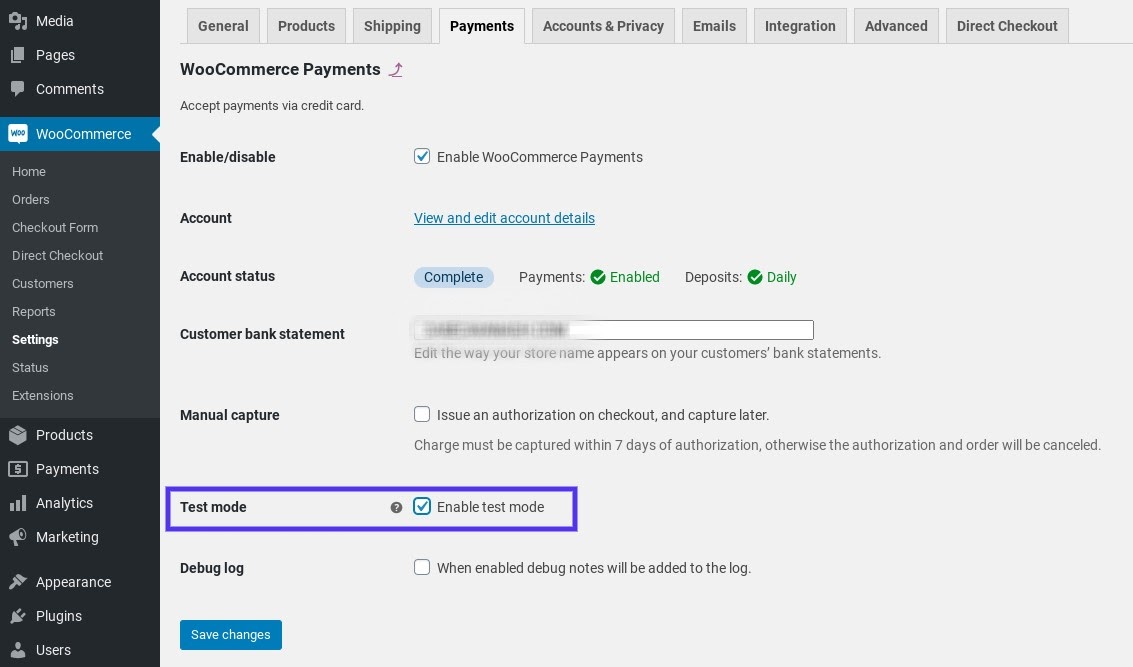The width and height of the screenshot is (1133, 667).
Task: Open the Accounts & Privacy tab
Action: click(x=603, y=26)
